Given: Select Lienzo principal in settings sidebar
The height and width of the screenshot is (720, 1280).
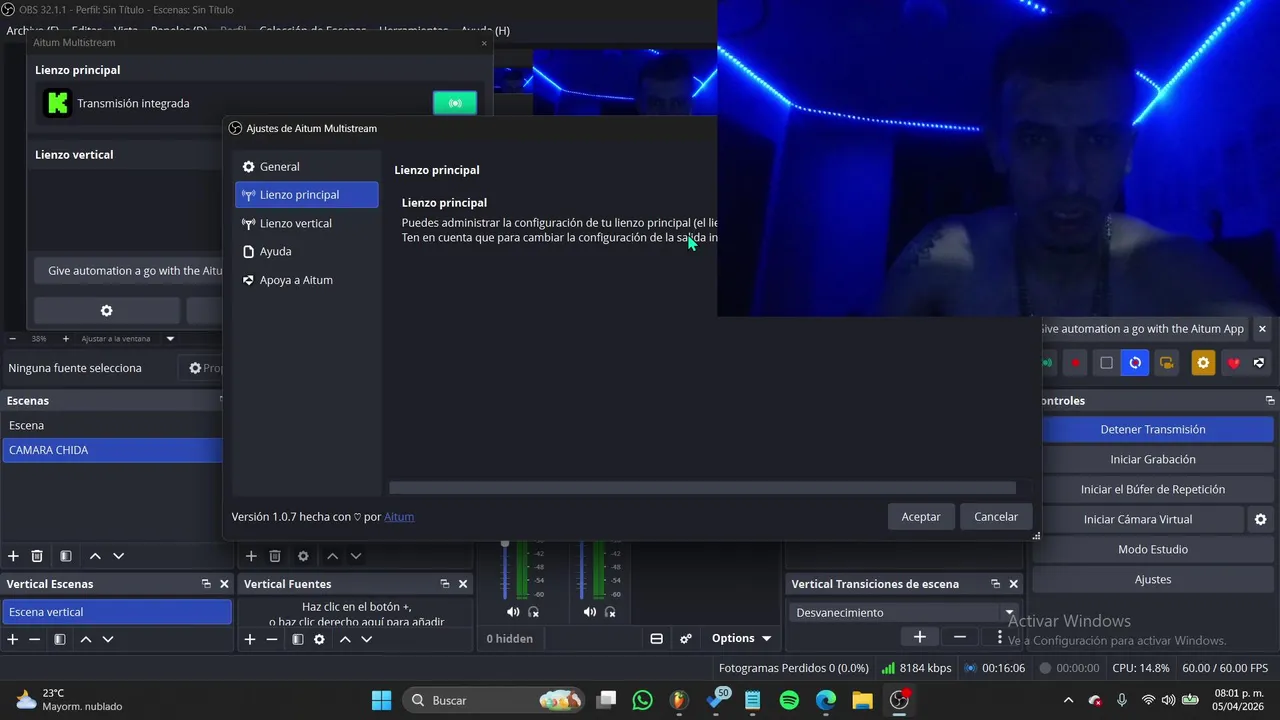Looking at the screenshot, I should (x=306, y=195).
